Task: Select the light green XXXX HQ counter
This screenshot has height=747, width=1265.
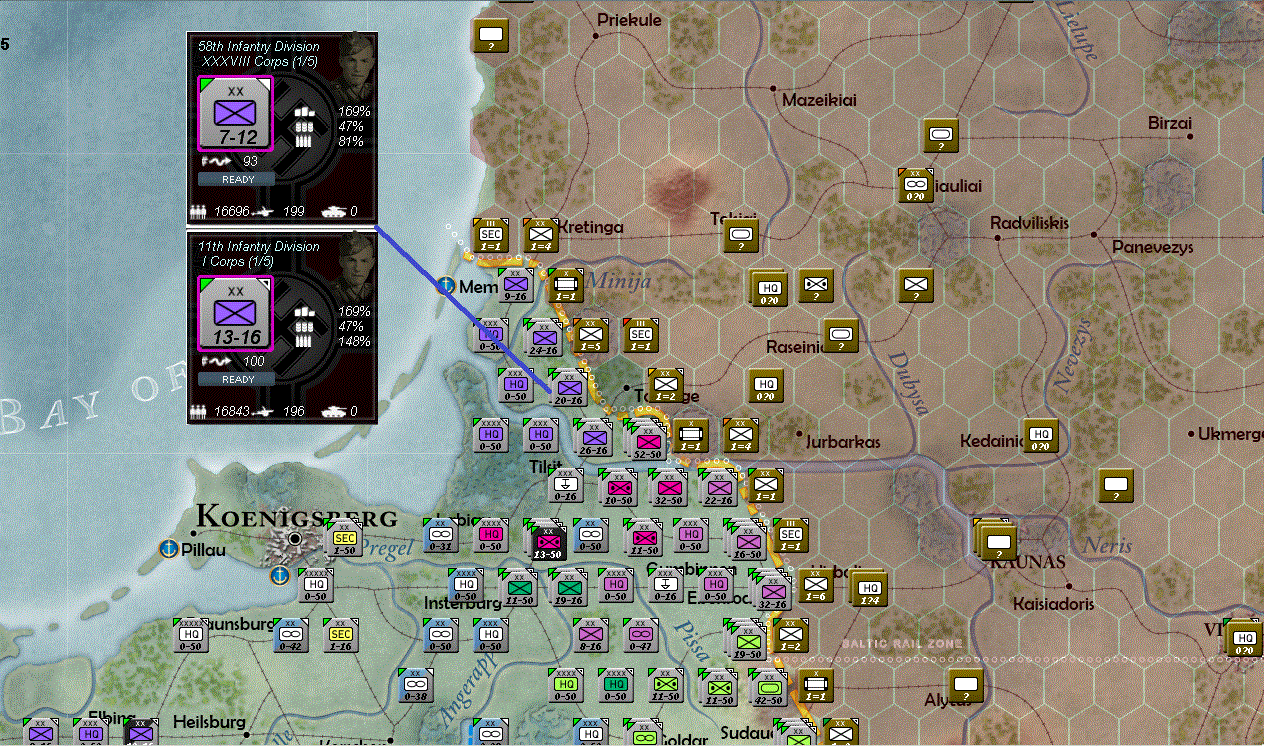Action: pos(566,685)
